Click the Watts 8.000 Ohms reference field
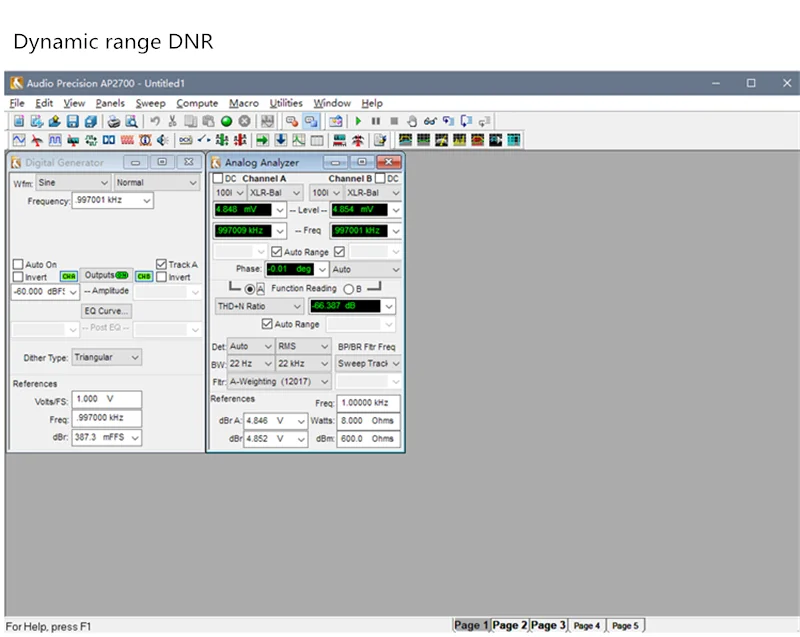The image size is (800, 637). (x=368, y=421)
